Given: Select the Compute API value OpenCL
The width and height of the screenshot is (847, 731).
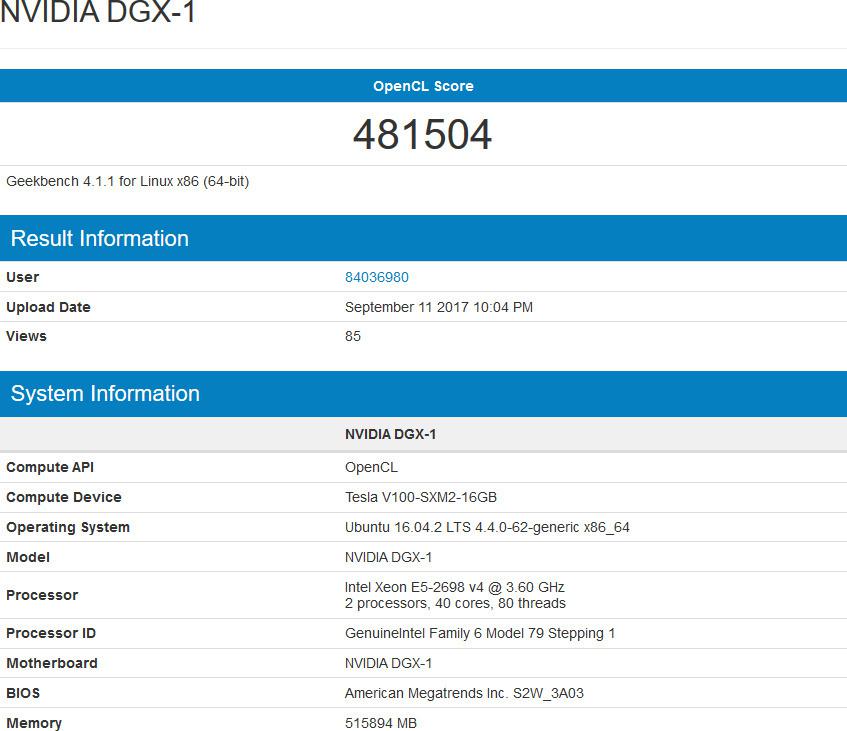Looking at the screenshot, I should (371, 467).
